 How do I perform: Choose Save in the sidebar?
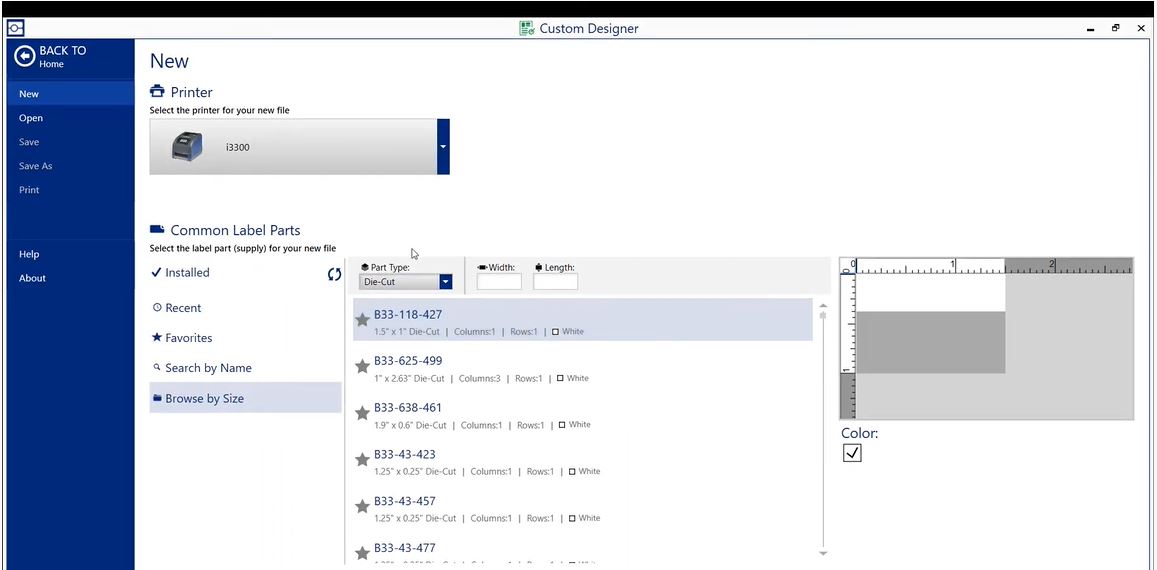(x=70, y=142)
